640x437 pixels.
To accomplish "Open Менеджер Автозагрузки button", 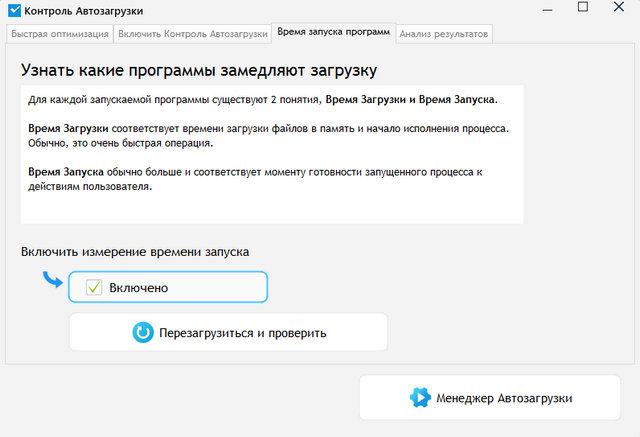I will tap(490, 398).
